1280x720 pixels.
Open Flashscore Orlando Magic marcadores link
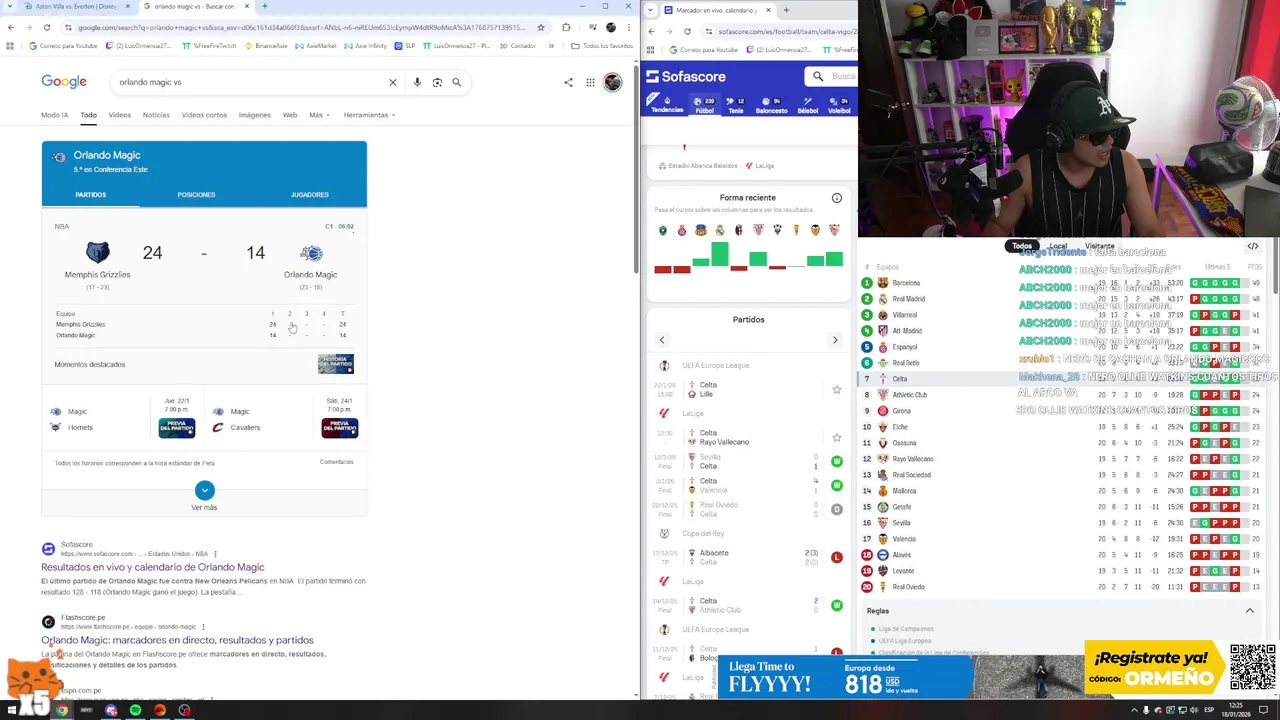click(177, 640)
